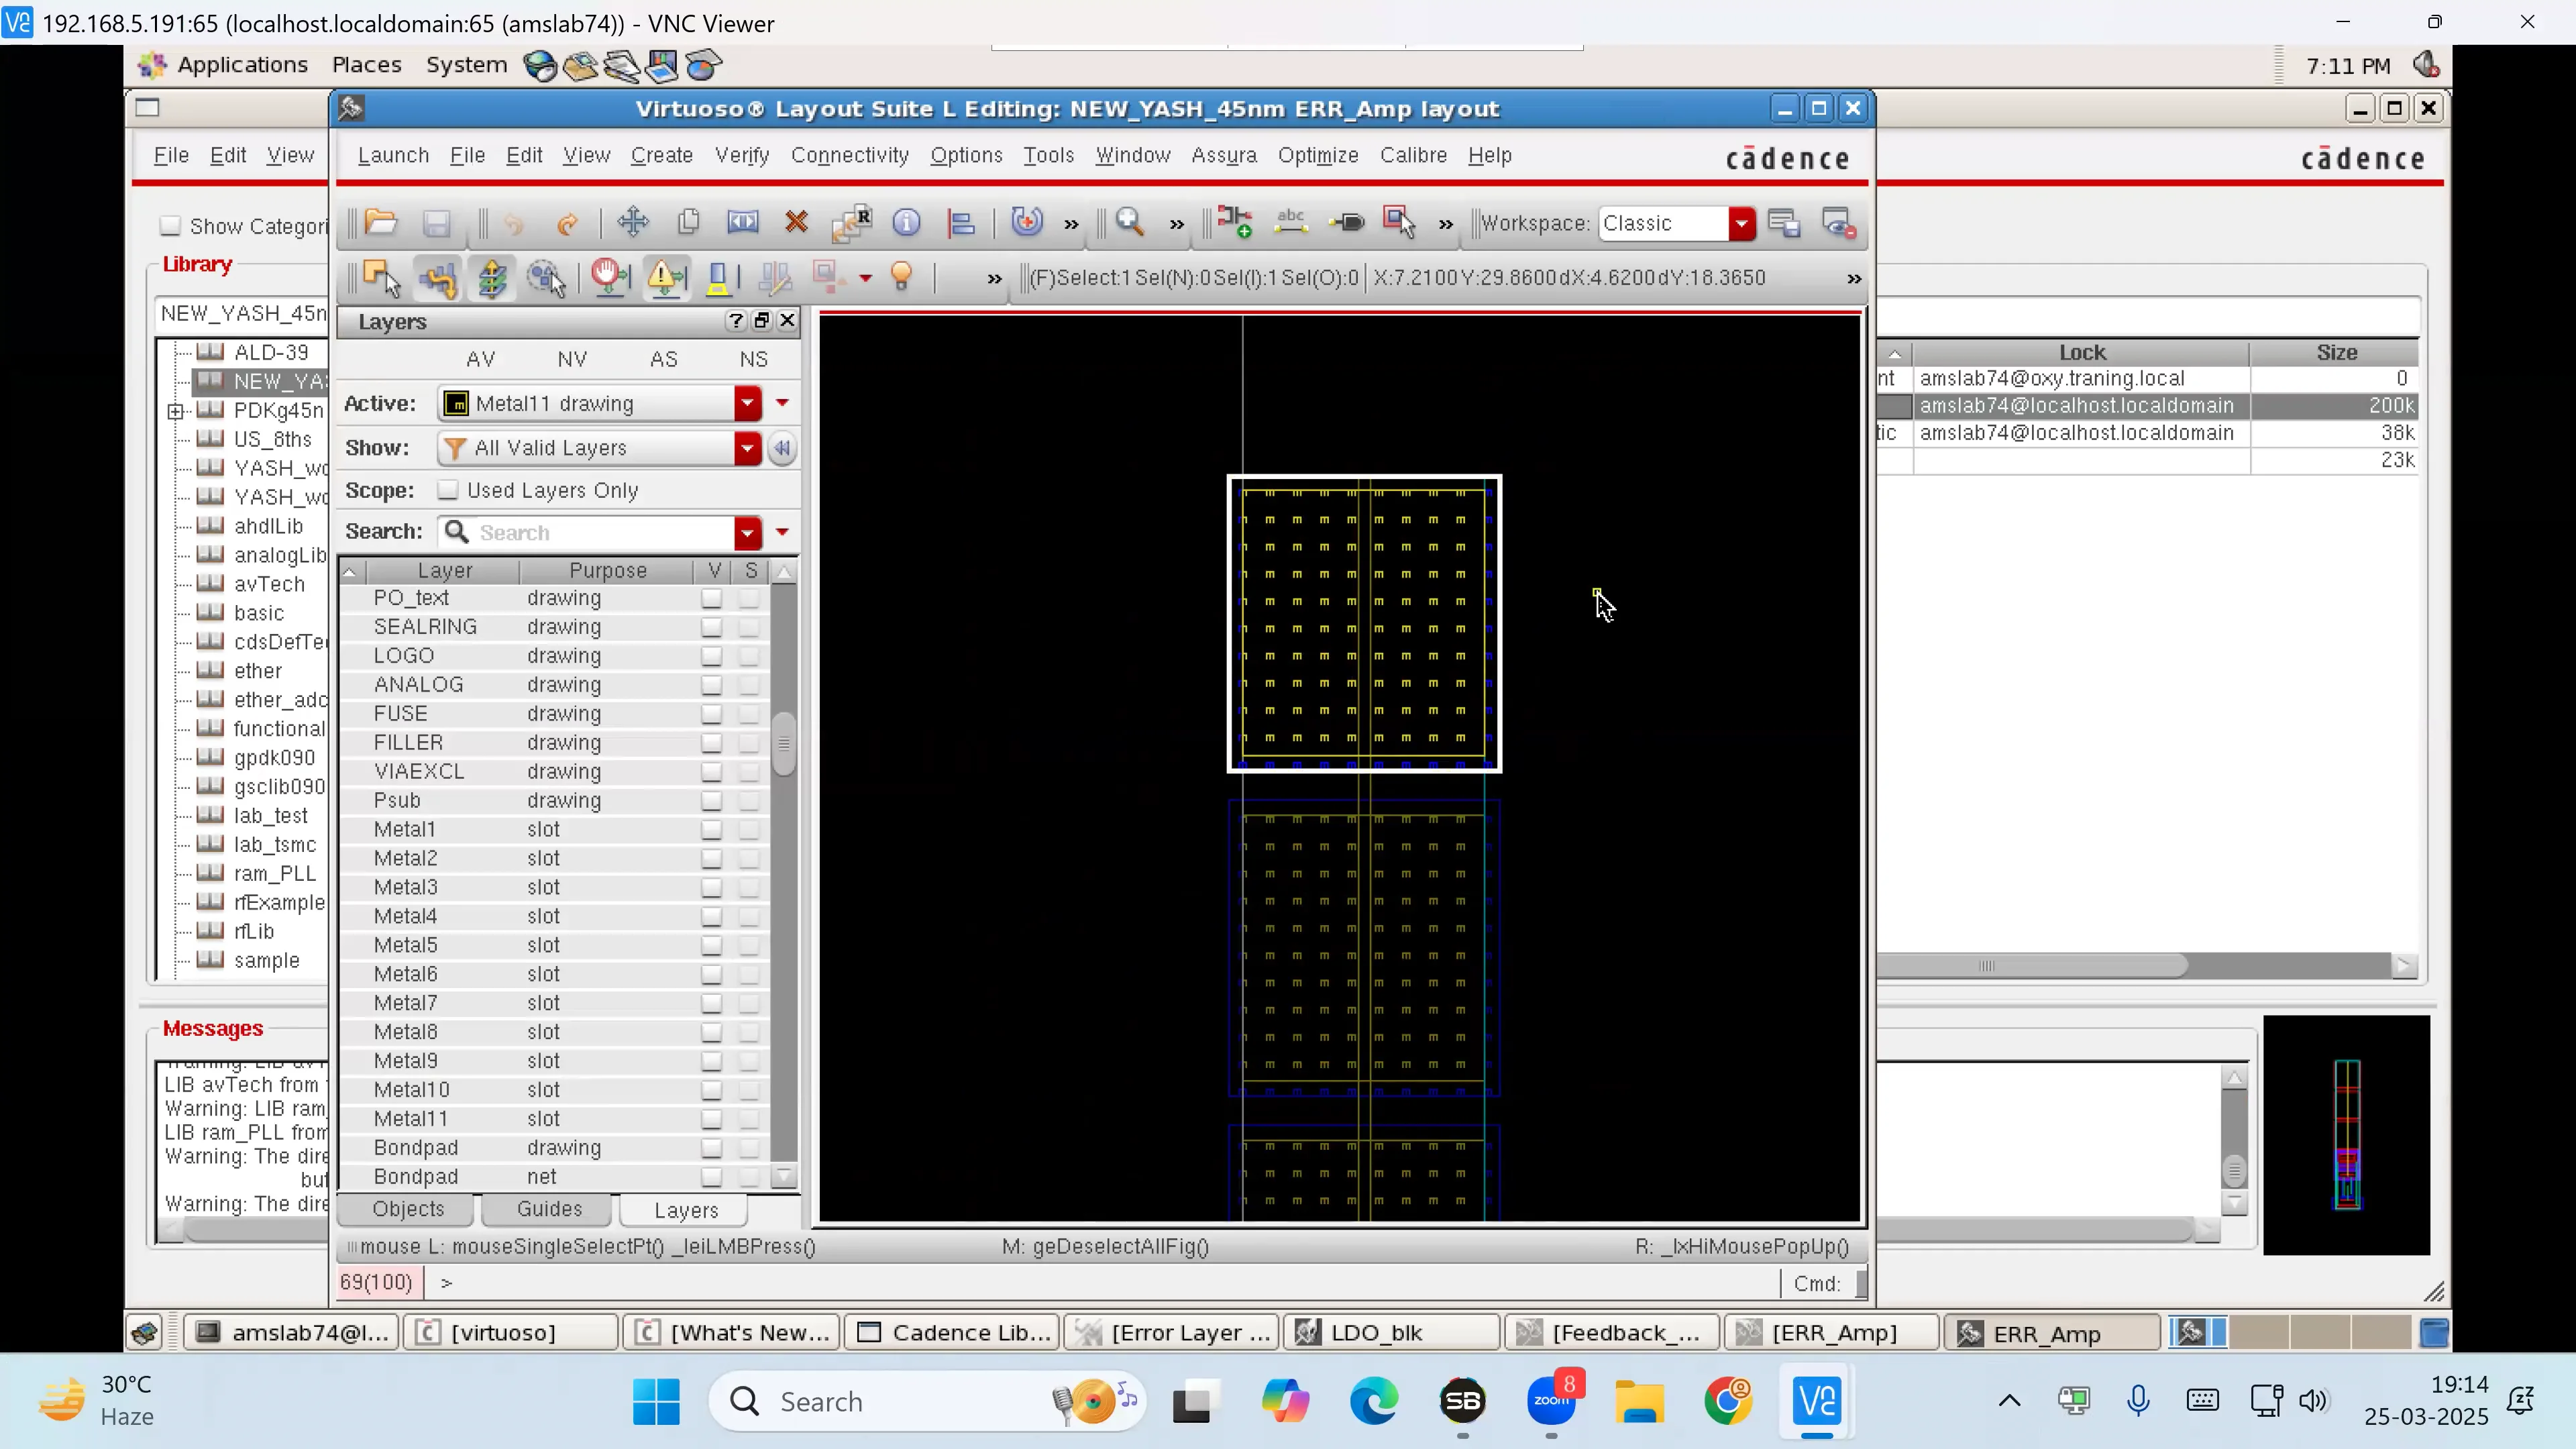Click the Zoom magnifier toolbar icon

pos(1130,222)
